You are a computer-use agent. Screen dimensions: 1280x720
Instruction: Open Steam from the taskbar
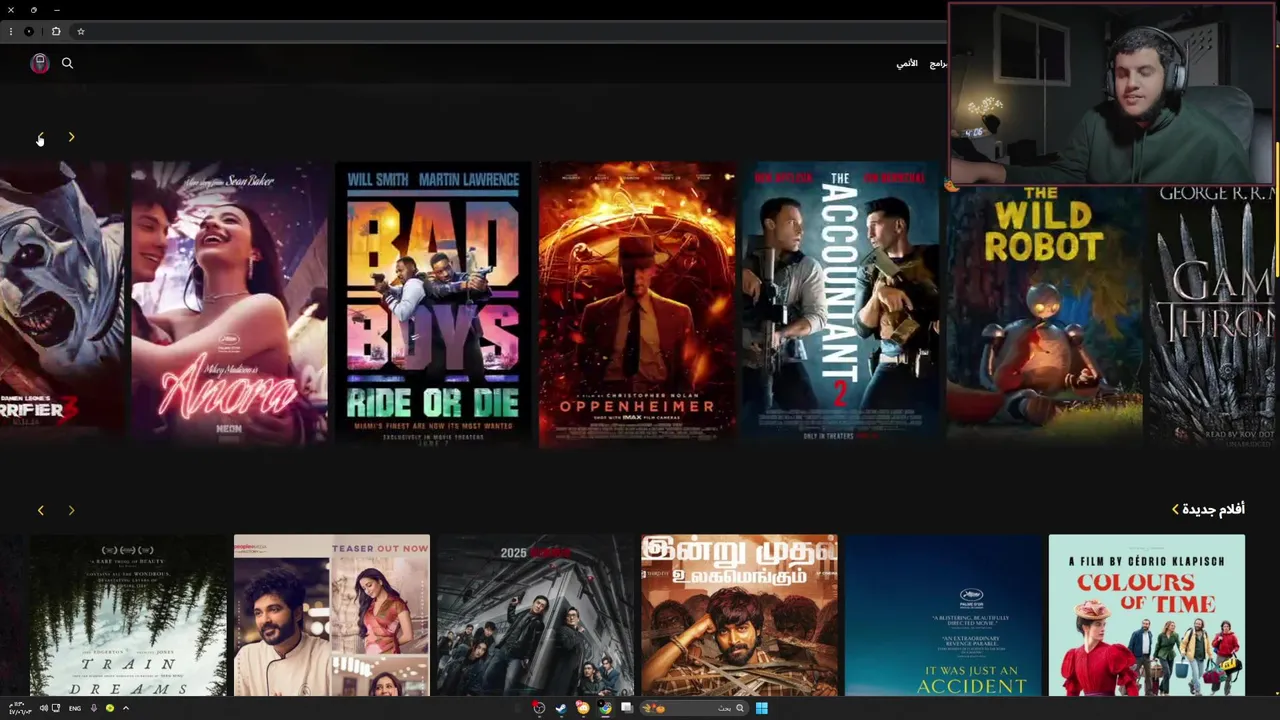click(x=561, y=708)
